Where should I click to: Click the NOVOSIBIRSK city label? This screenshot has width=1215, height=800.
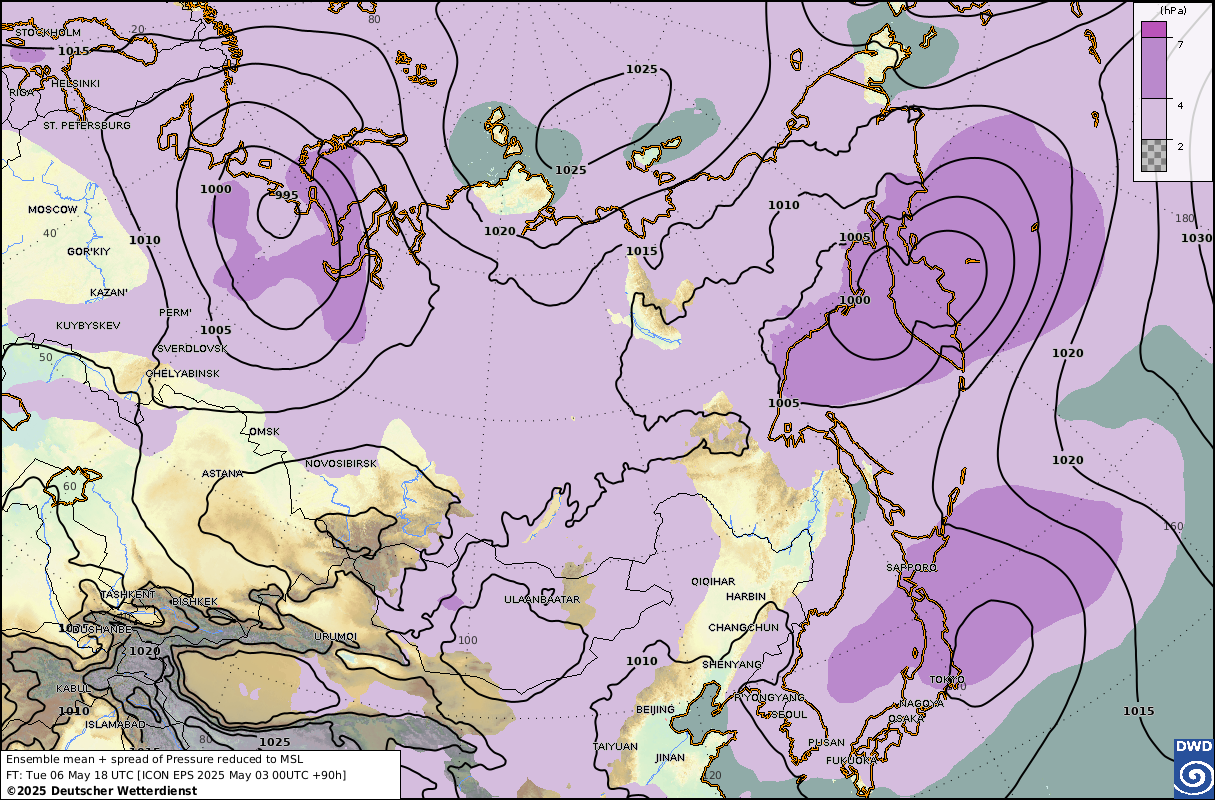click(x=341, y=464)
